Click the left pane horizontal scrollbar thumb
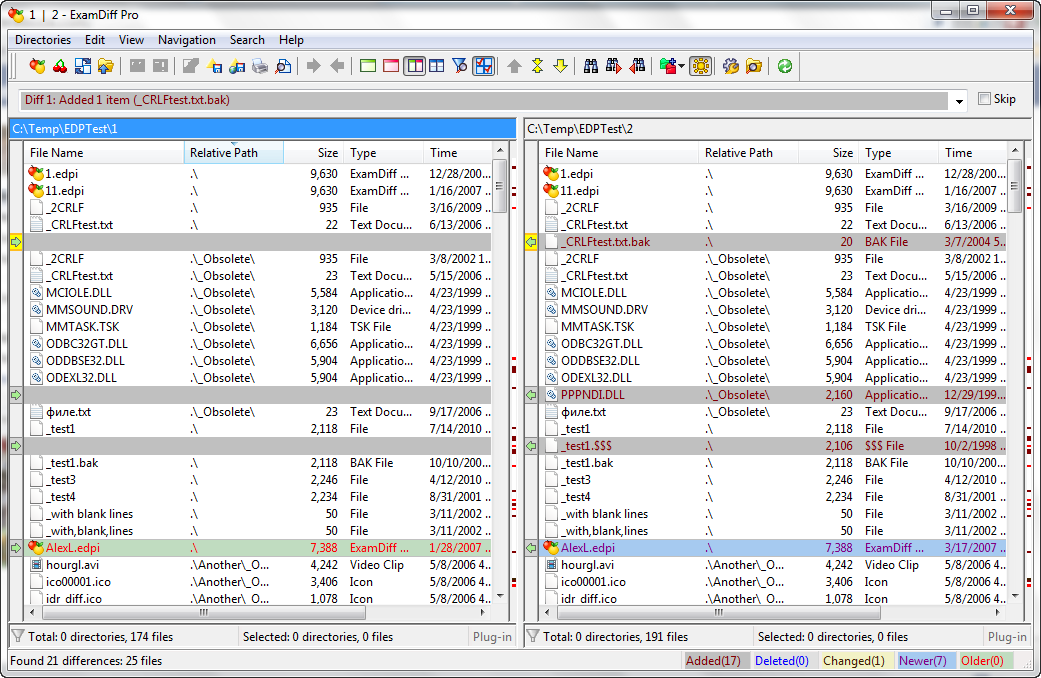1041x678 pixels. point(203,612)
